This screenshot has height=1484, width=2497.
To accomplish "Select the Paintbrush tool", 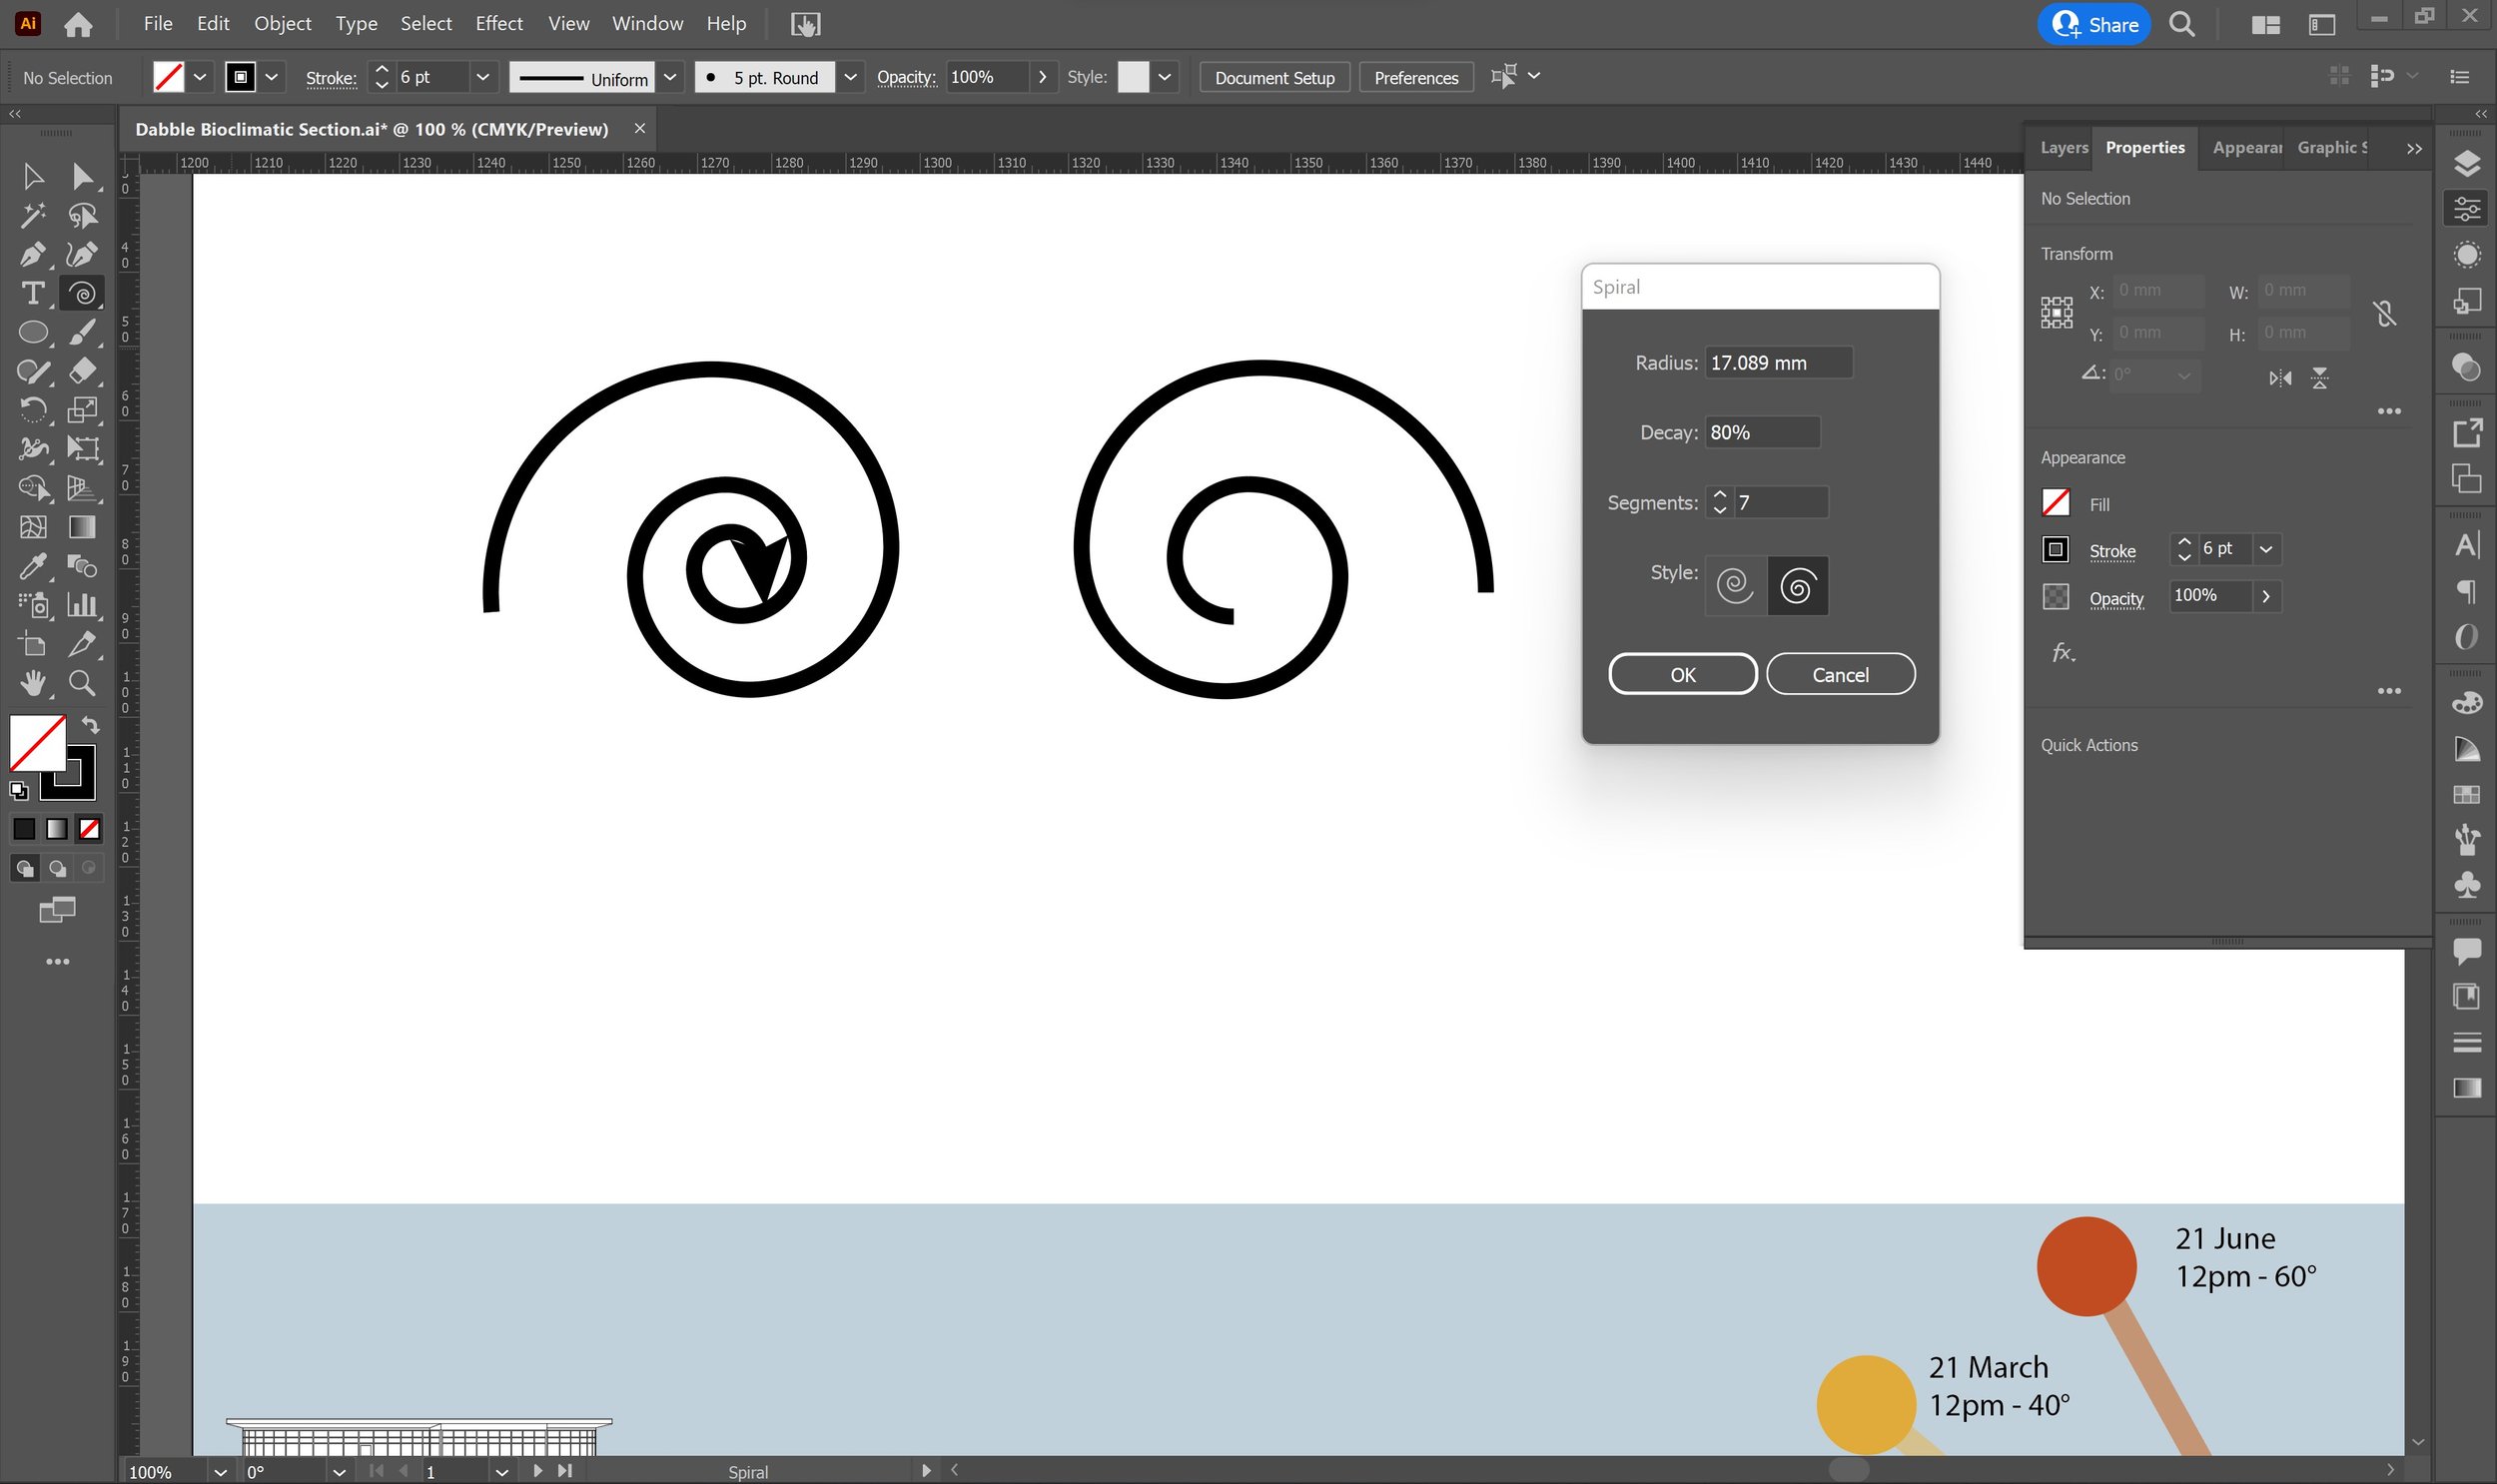I will pos(83,332).
